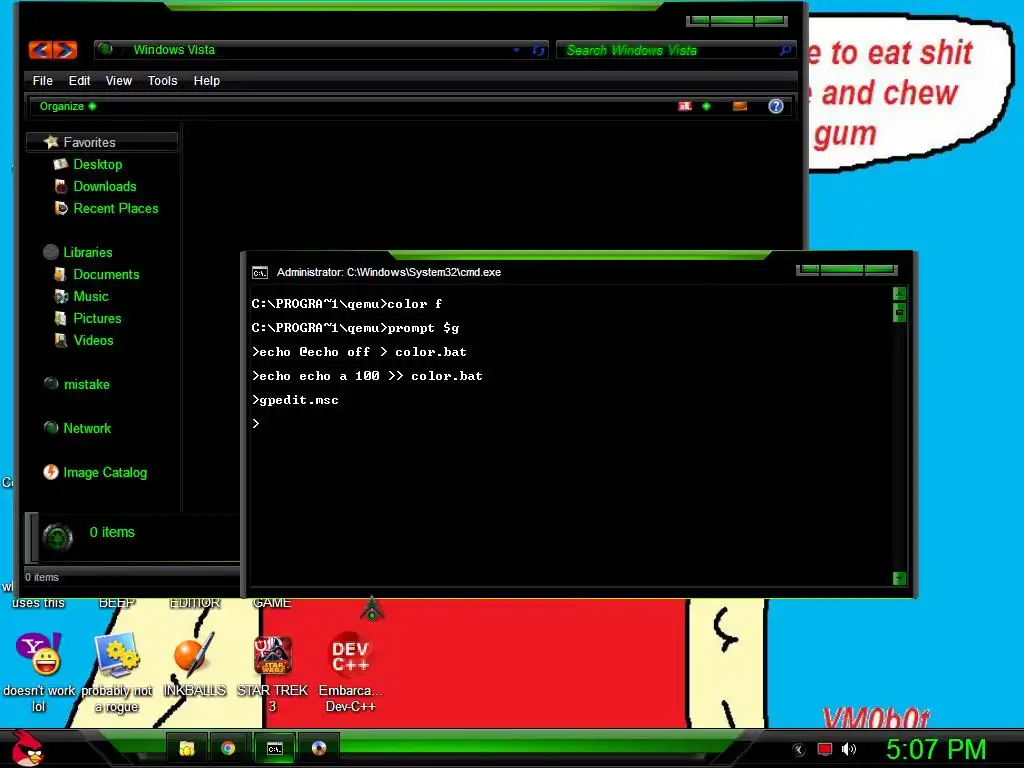This screenshot has height=768, width=1024.
Task: Click the '0 items' status bar text
Action: [42, 577]
